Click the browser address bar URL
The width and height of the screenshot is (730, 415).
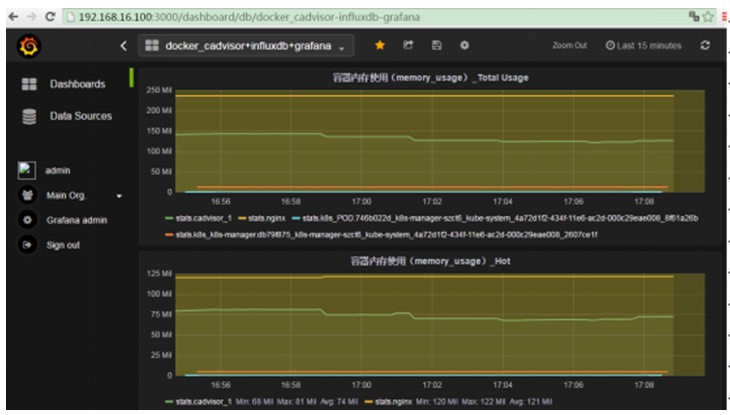249,17
